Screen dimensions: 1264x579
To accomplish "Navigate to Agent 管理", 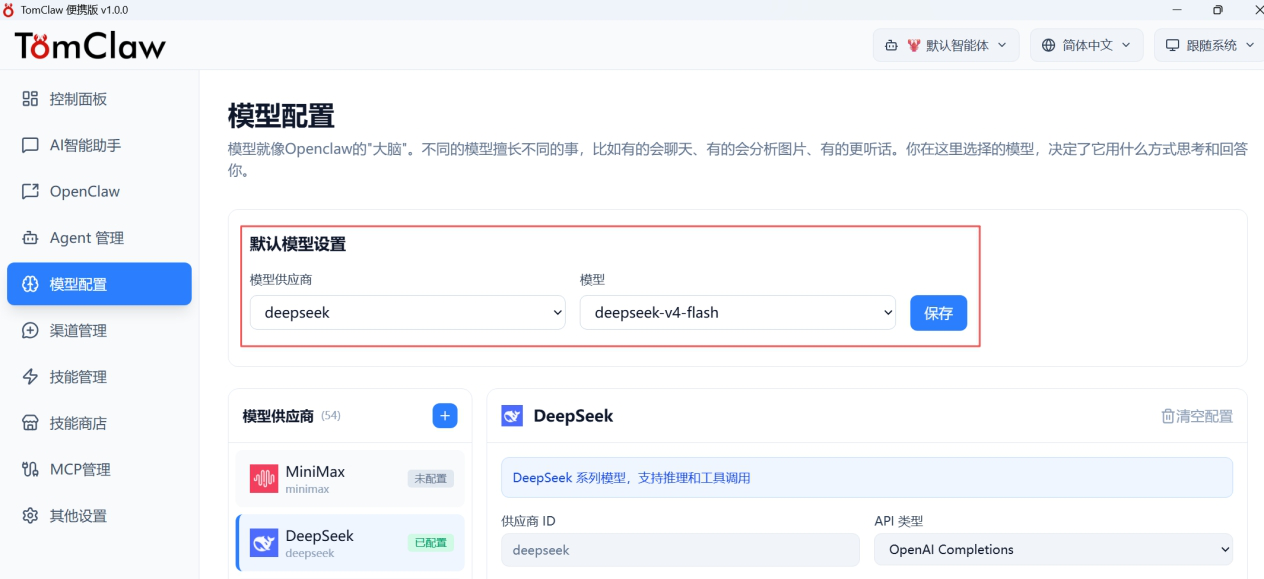I will coord(99,238).
